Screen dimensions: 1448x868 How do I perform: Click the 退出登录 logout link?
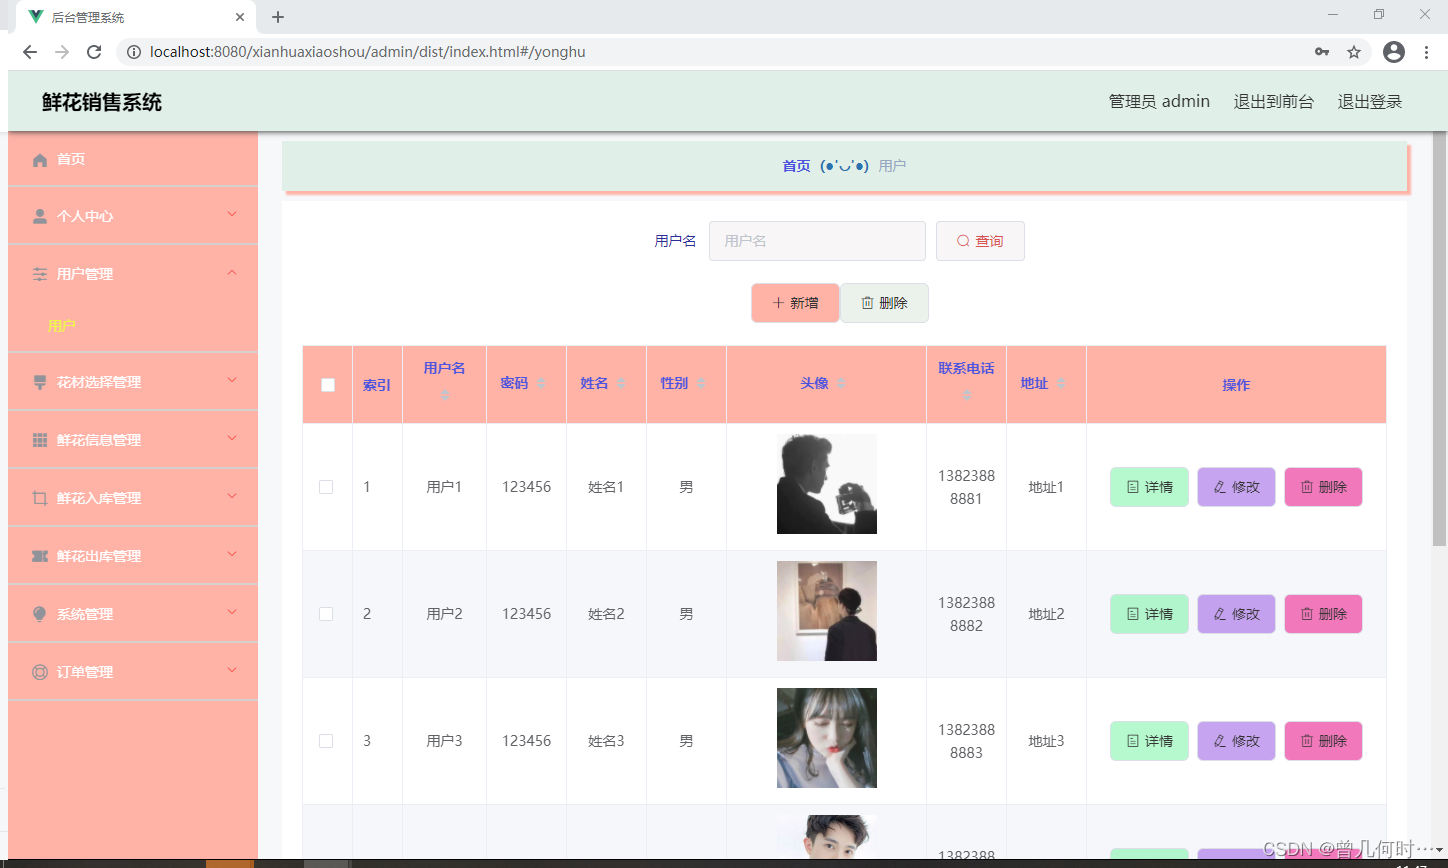tap(1369, 101)
